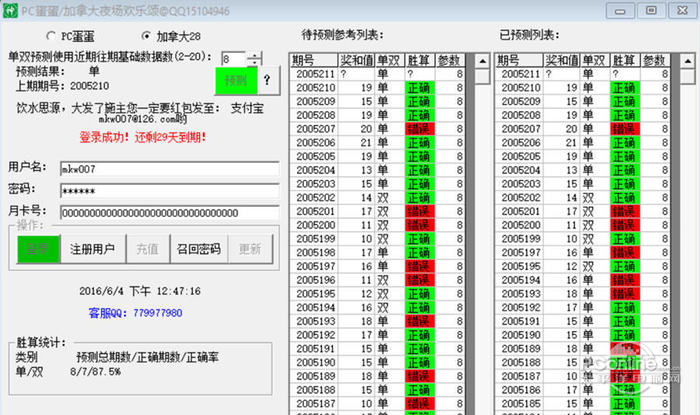Select row 2005192 in 已预测列表

[583, 307]
